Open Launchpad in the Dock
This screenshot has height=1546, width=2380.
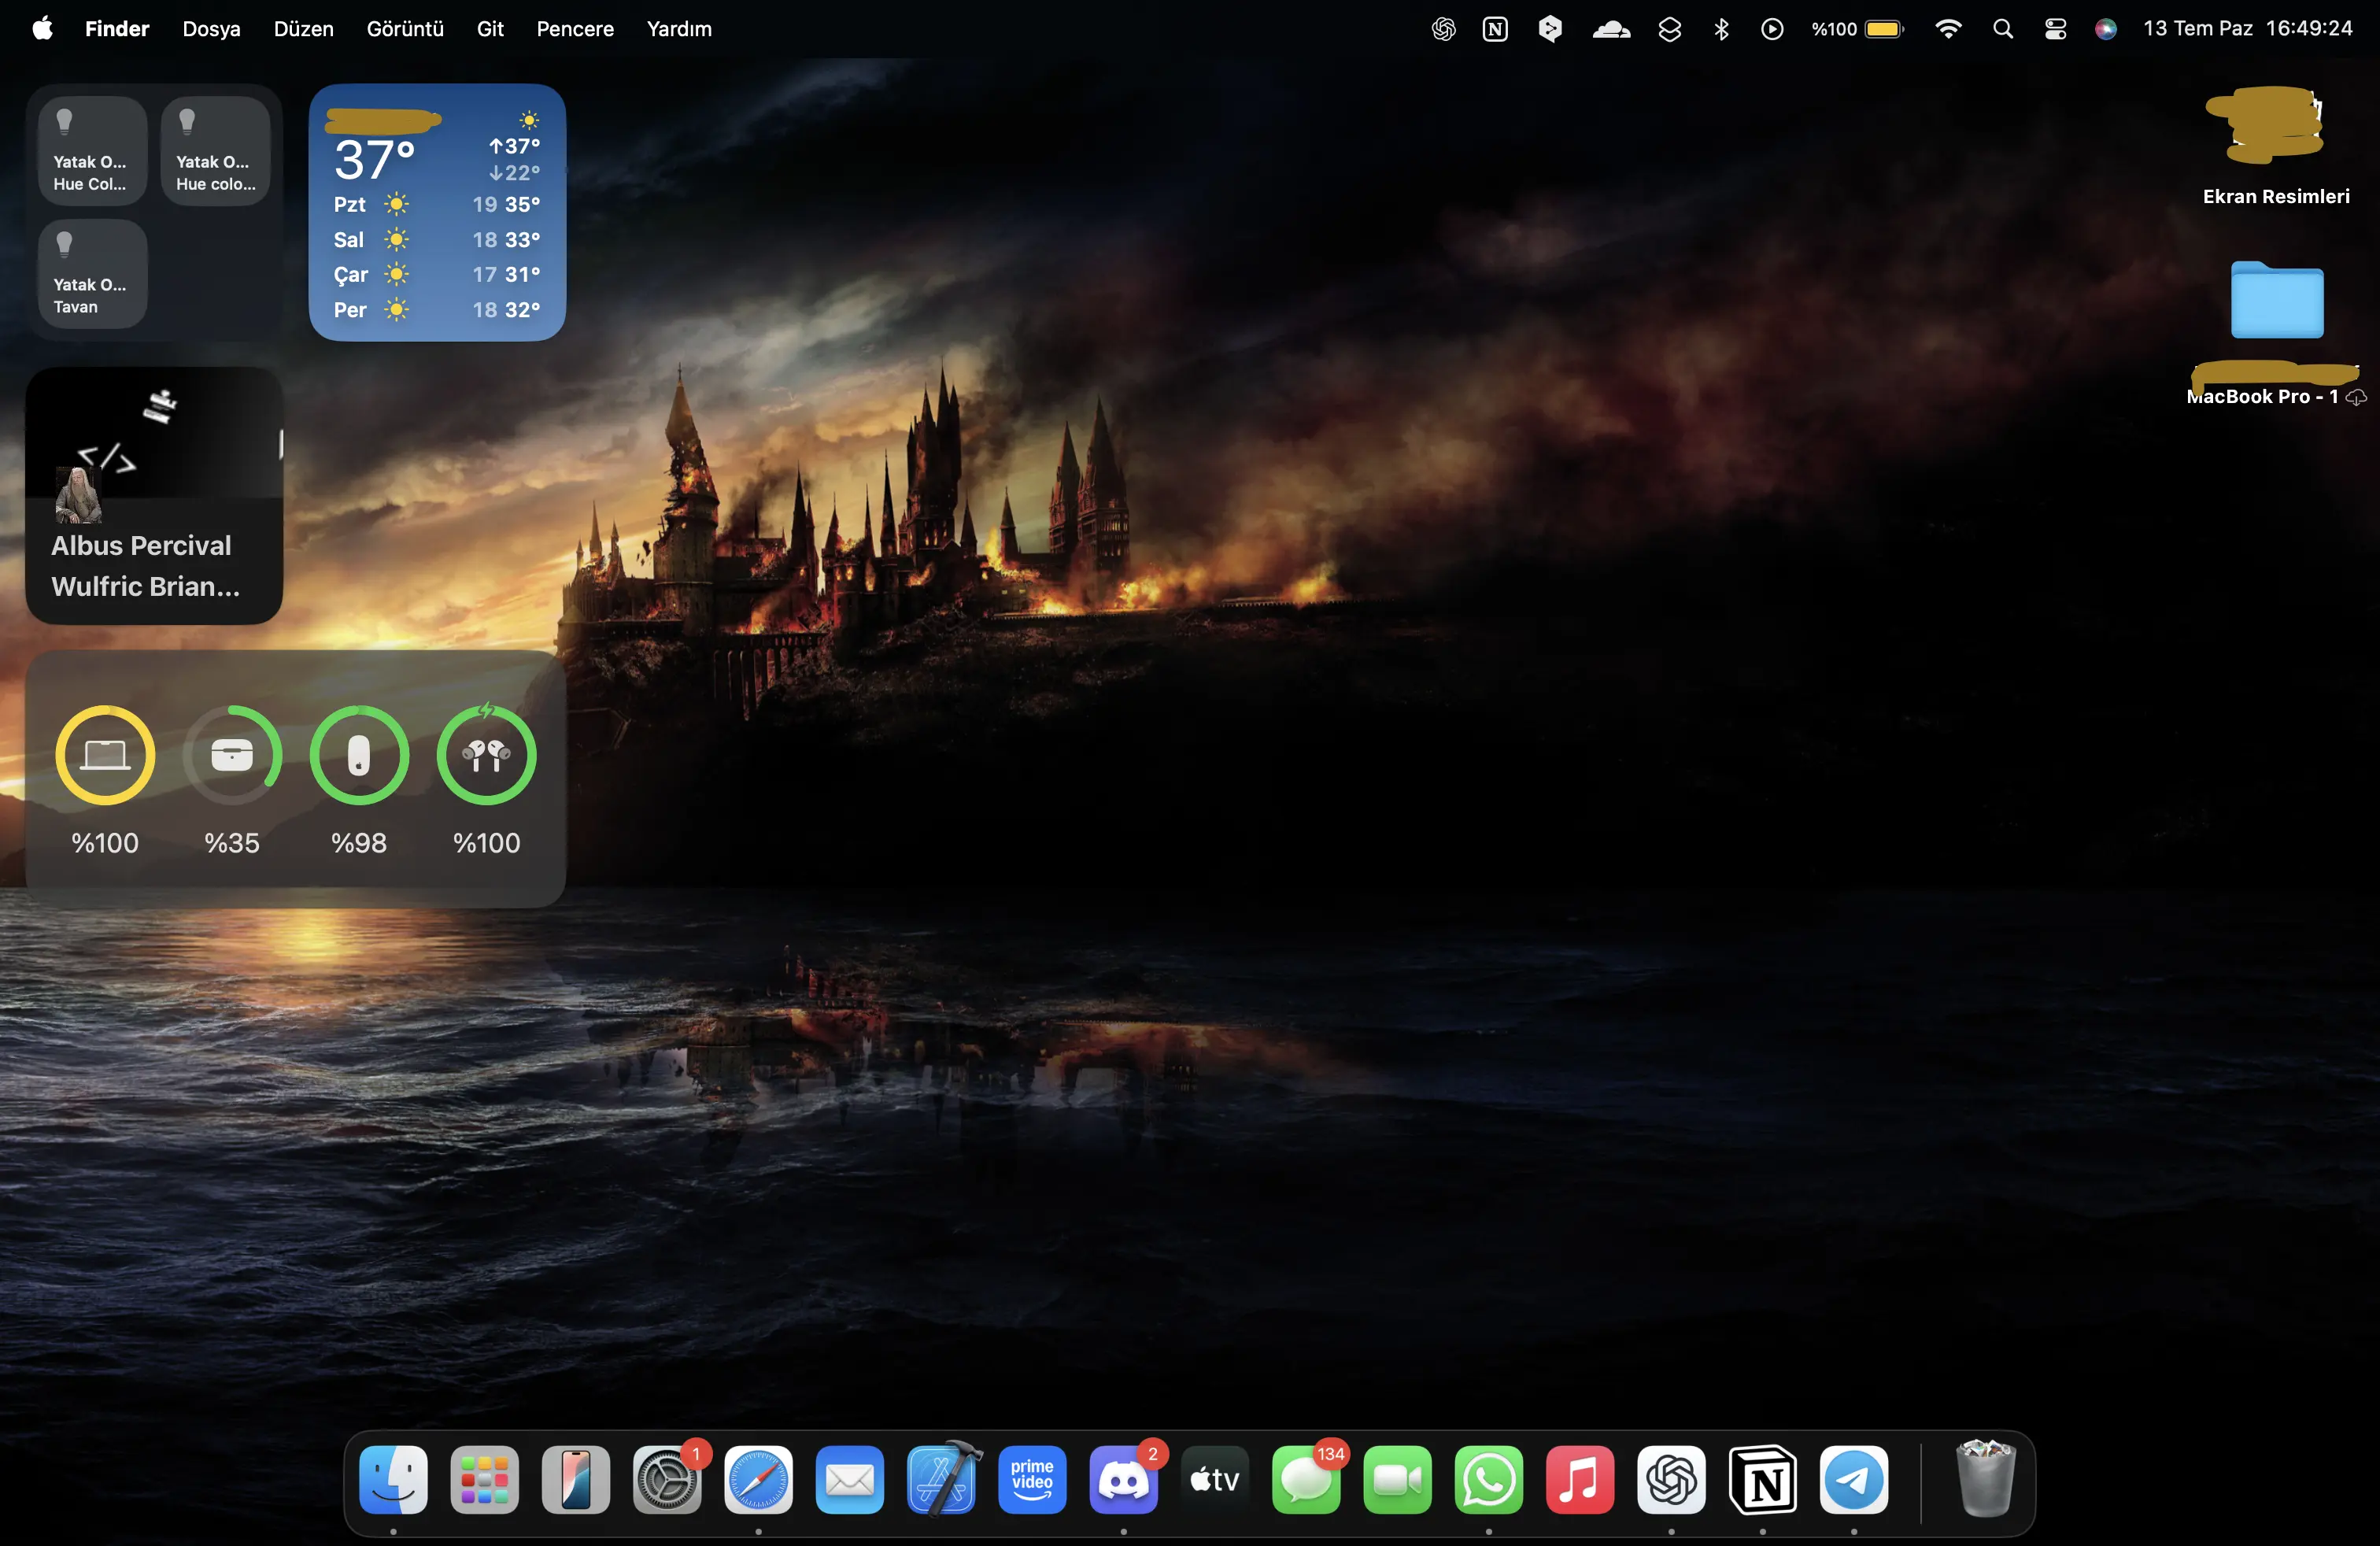484,1479
